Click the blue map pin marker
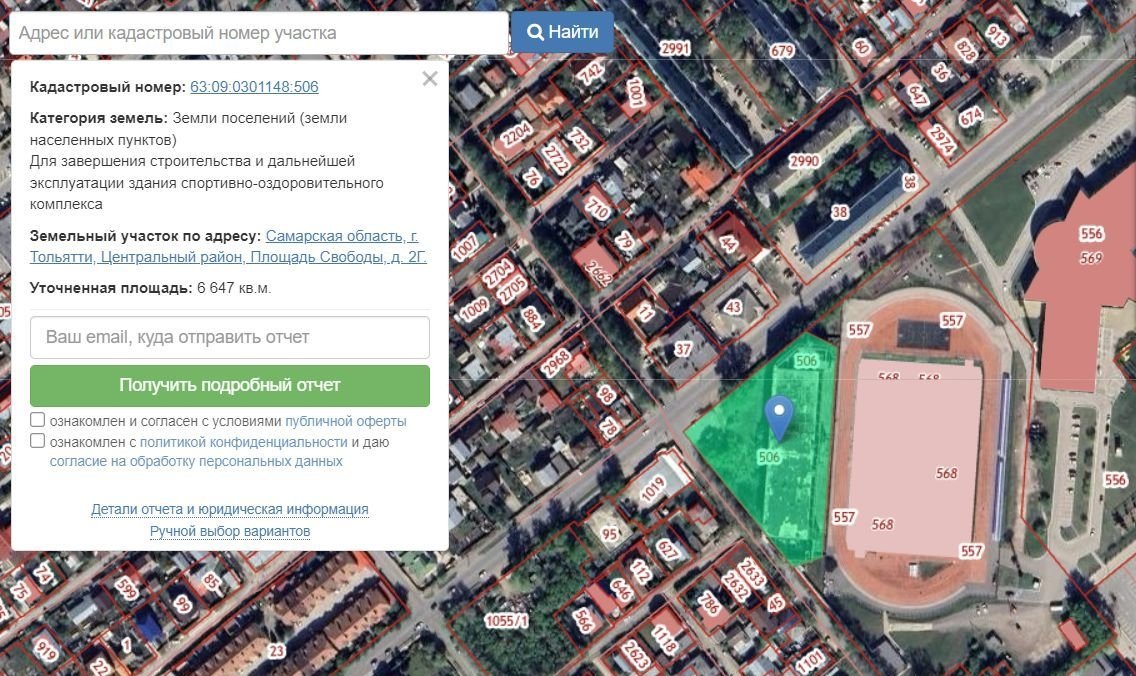Screen dimensions: 1136x676 pos(778,415)
